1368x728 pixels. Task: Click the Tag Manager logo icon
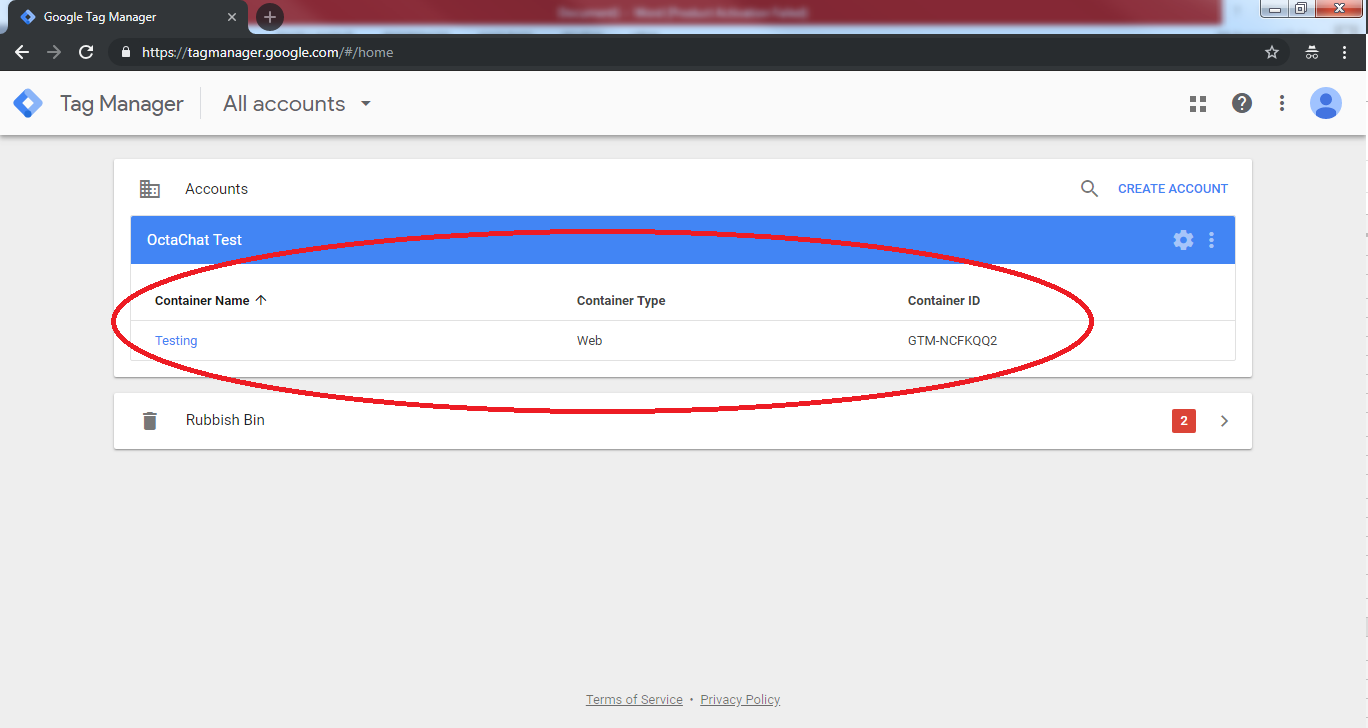(x=28, y=103)
